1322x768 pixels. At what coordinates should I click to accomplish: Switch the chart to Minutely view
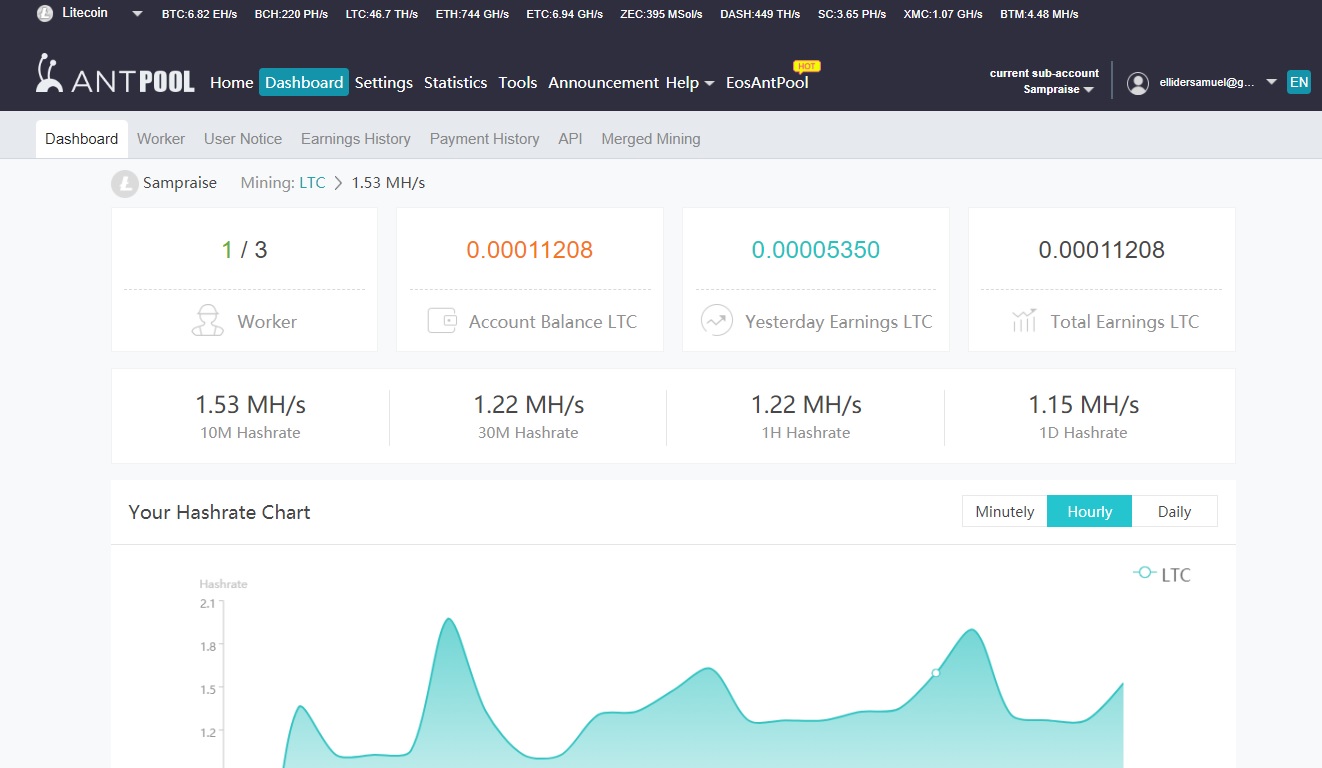1004,511
